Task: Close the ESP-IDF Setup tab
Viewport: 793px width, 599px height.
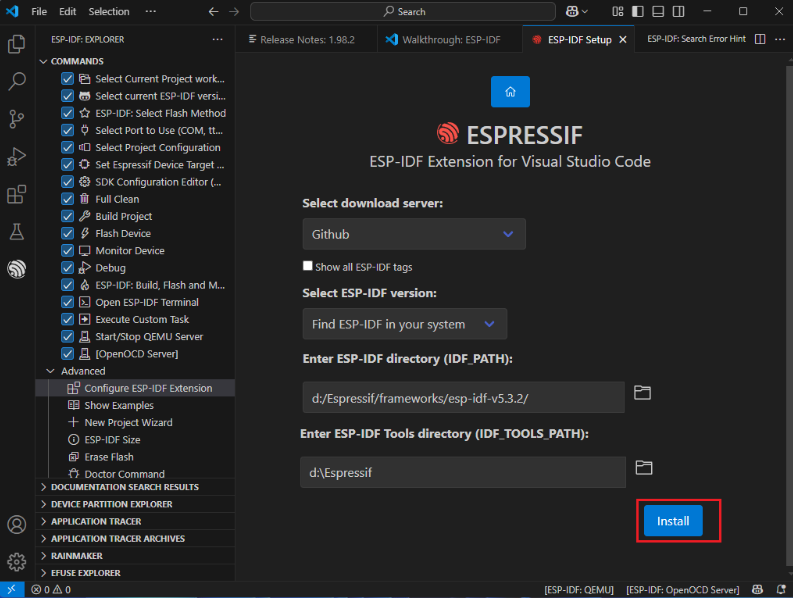Action: pos(623,39)
